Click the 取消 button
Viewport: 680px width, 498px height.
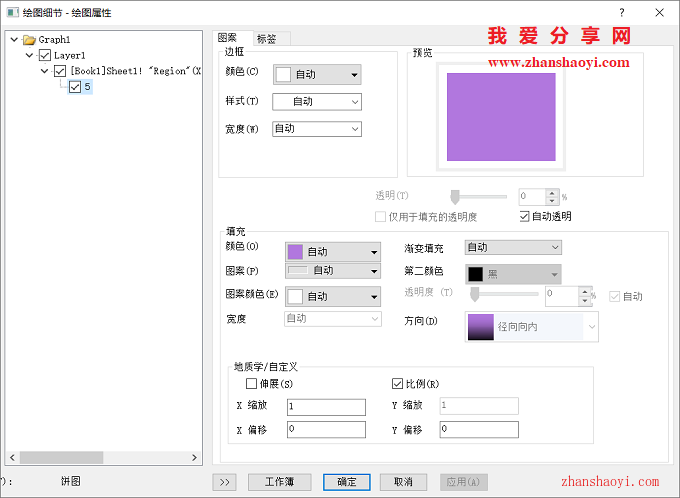pos(403,482)
